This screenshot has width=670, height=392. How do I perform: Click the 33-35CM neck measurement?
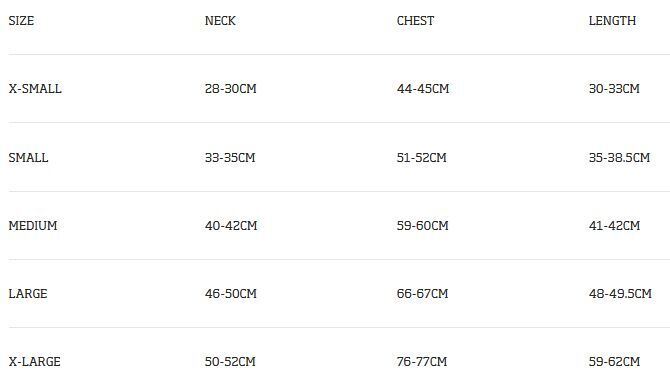click(x=230, y=157)
